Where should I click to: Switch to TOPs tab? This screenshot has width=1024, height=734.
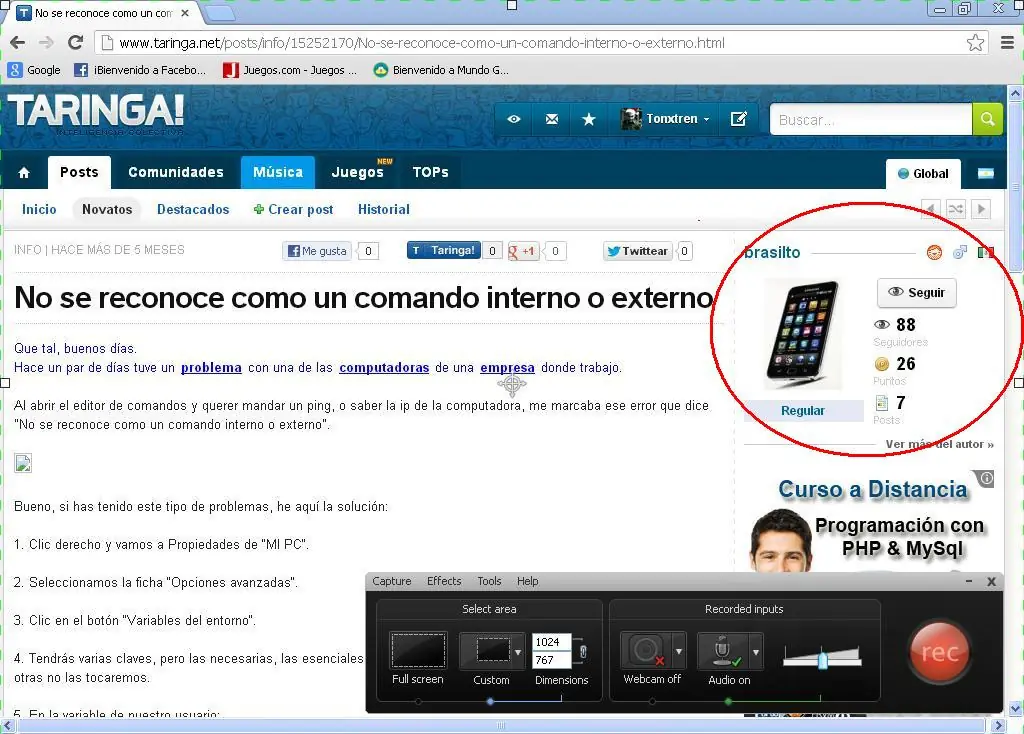pos(430,172)
